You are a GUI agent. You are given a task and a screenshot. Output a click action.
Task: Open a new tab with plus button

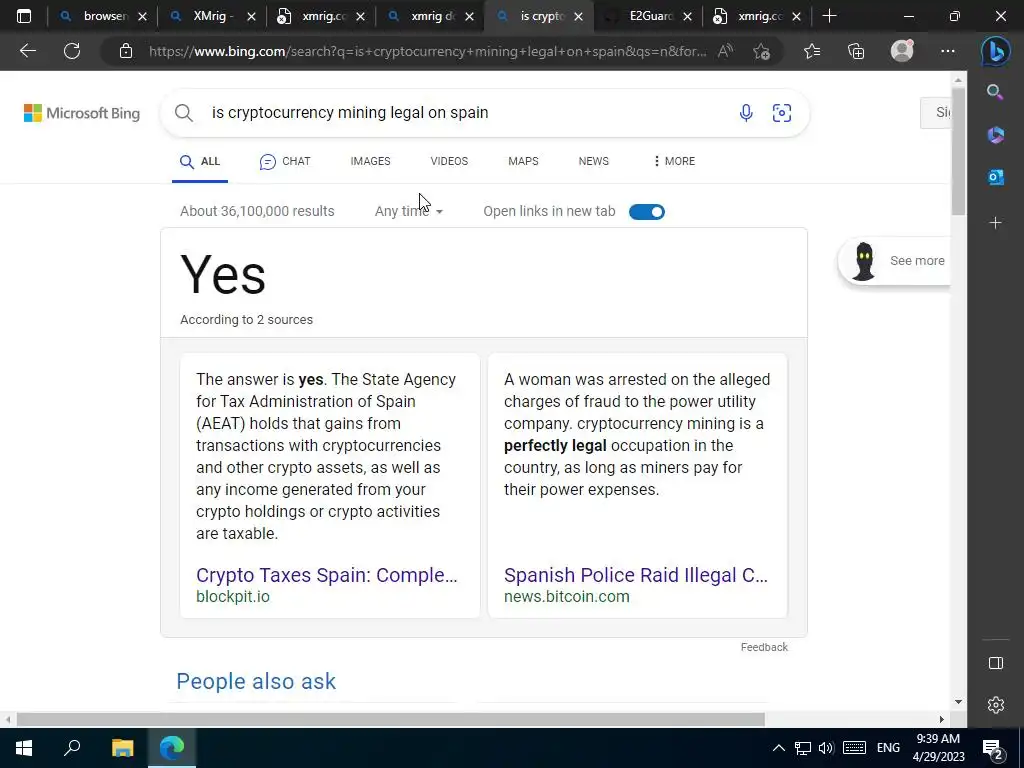(x=829, y=16)
